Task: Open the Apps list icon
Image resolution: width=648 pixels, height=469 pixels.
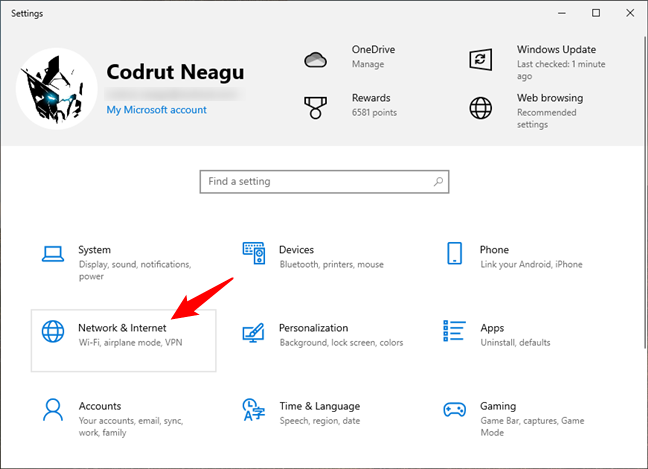Action: point(454,331)
